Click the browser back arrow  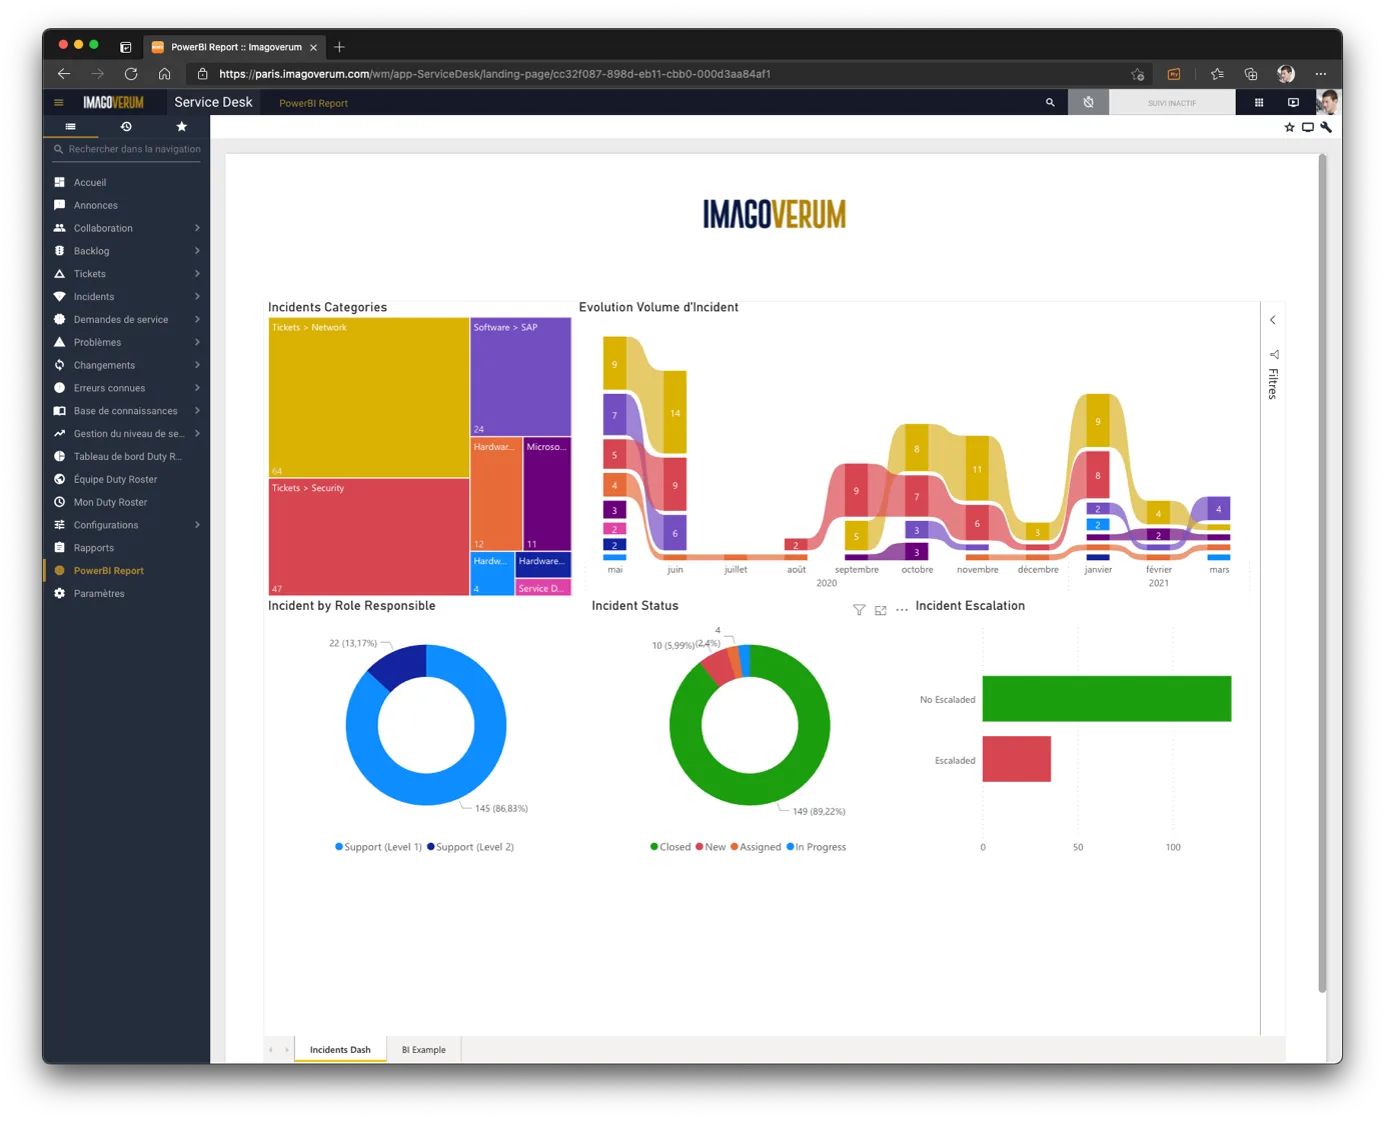[x=64, y=74]
